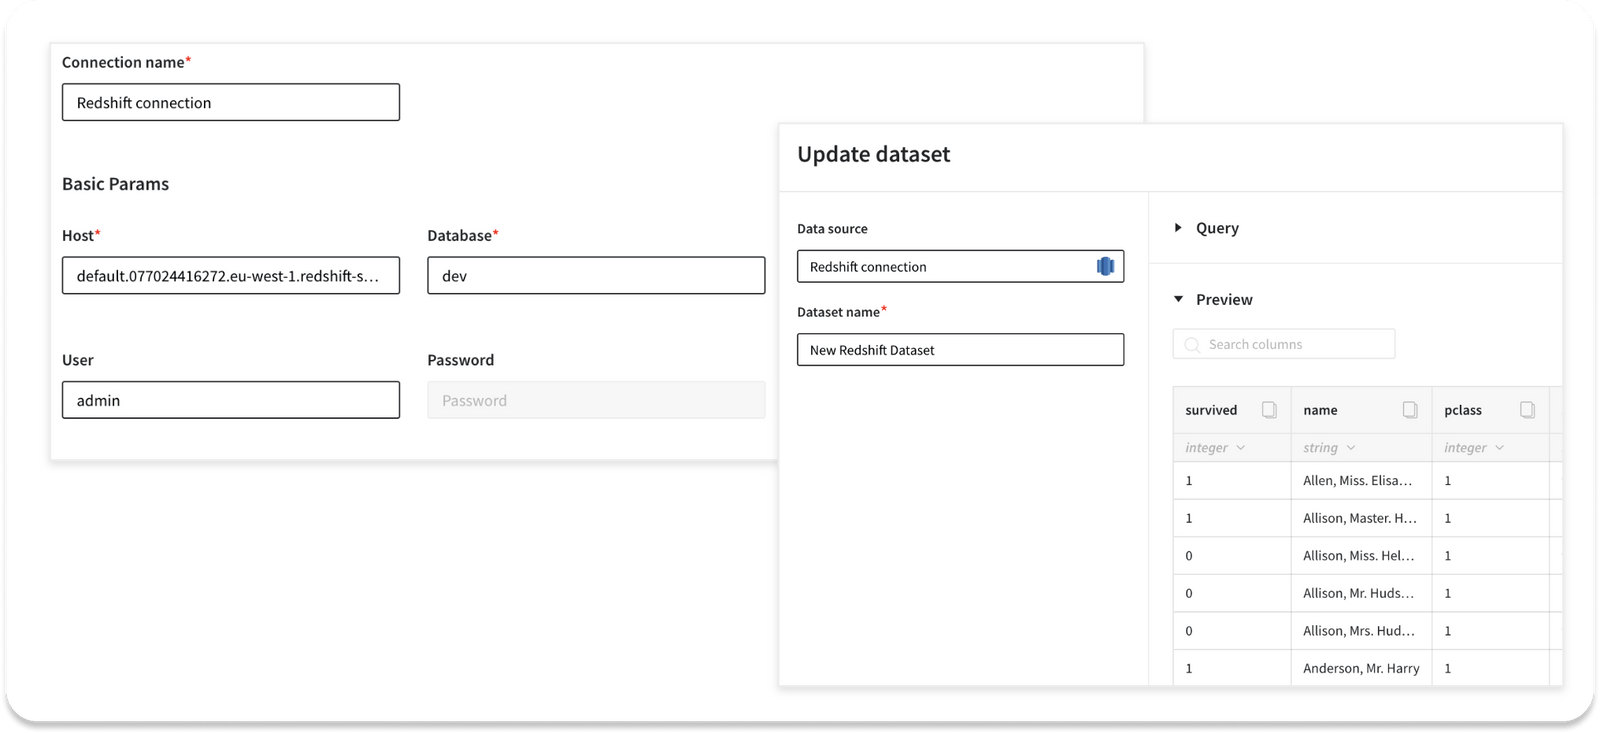Open the Data source Redshift connection selector

(x=960, y=266)
